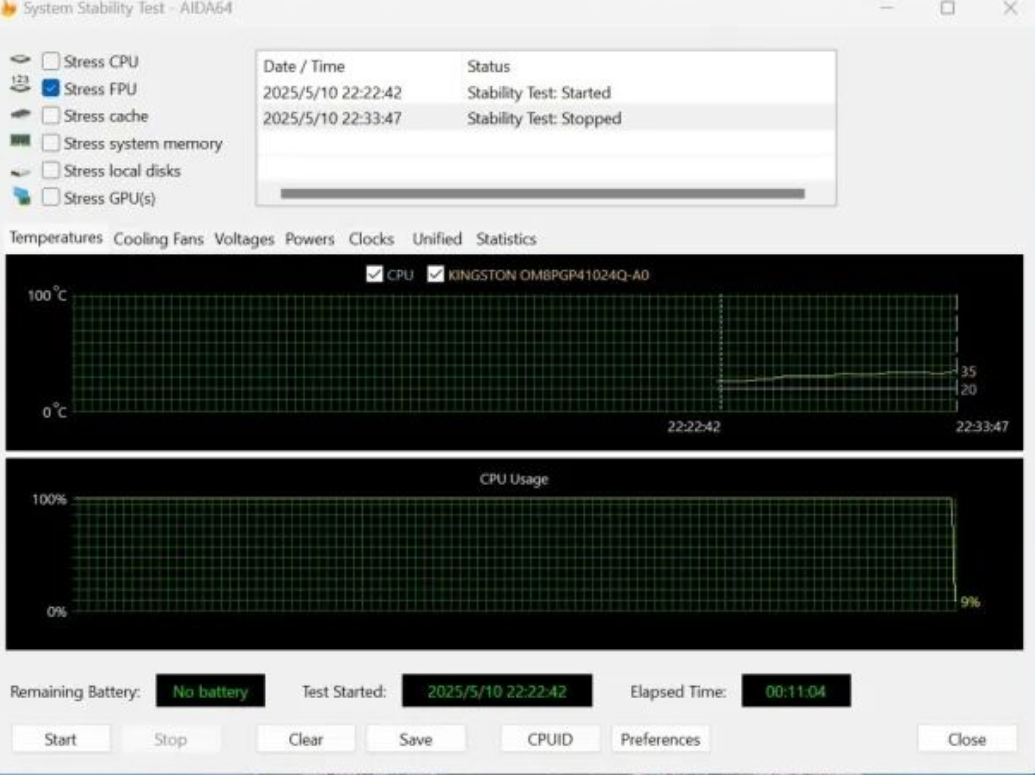Click the 123 FPU icon beside Stress FPU
The height and width of the screenshot is (775, 1035).
(x=20, y=89)
